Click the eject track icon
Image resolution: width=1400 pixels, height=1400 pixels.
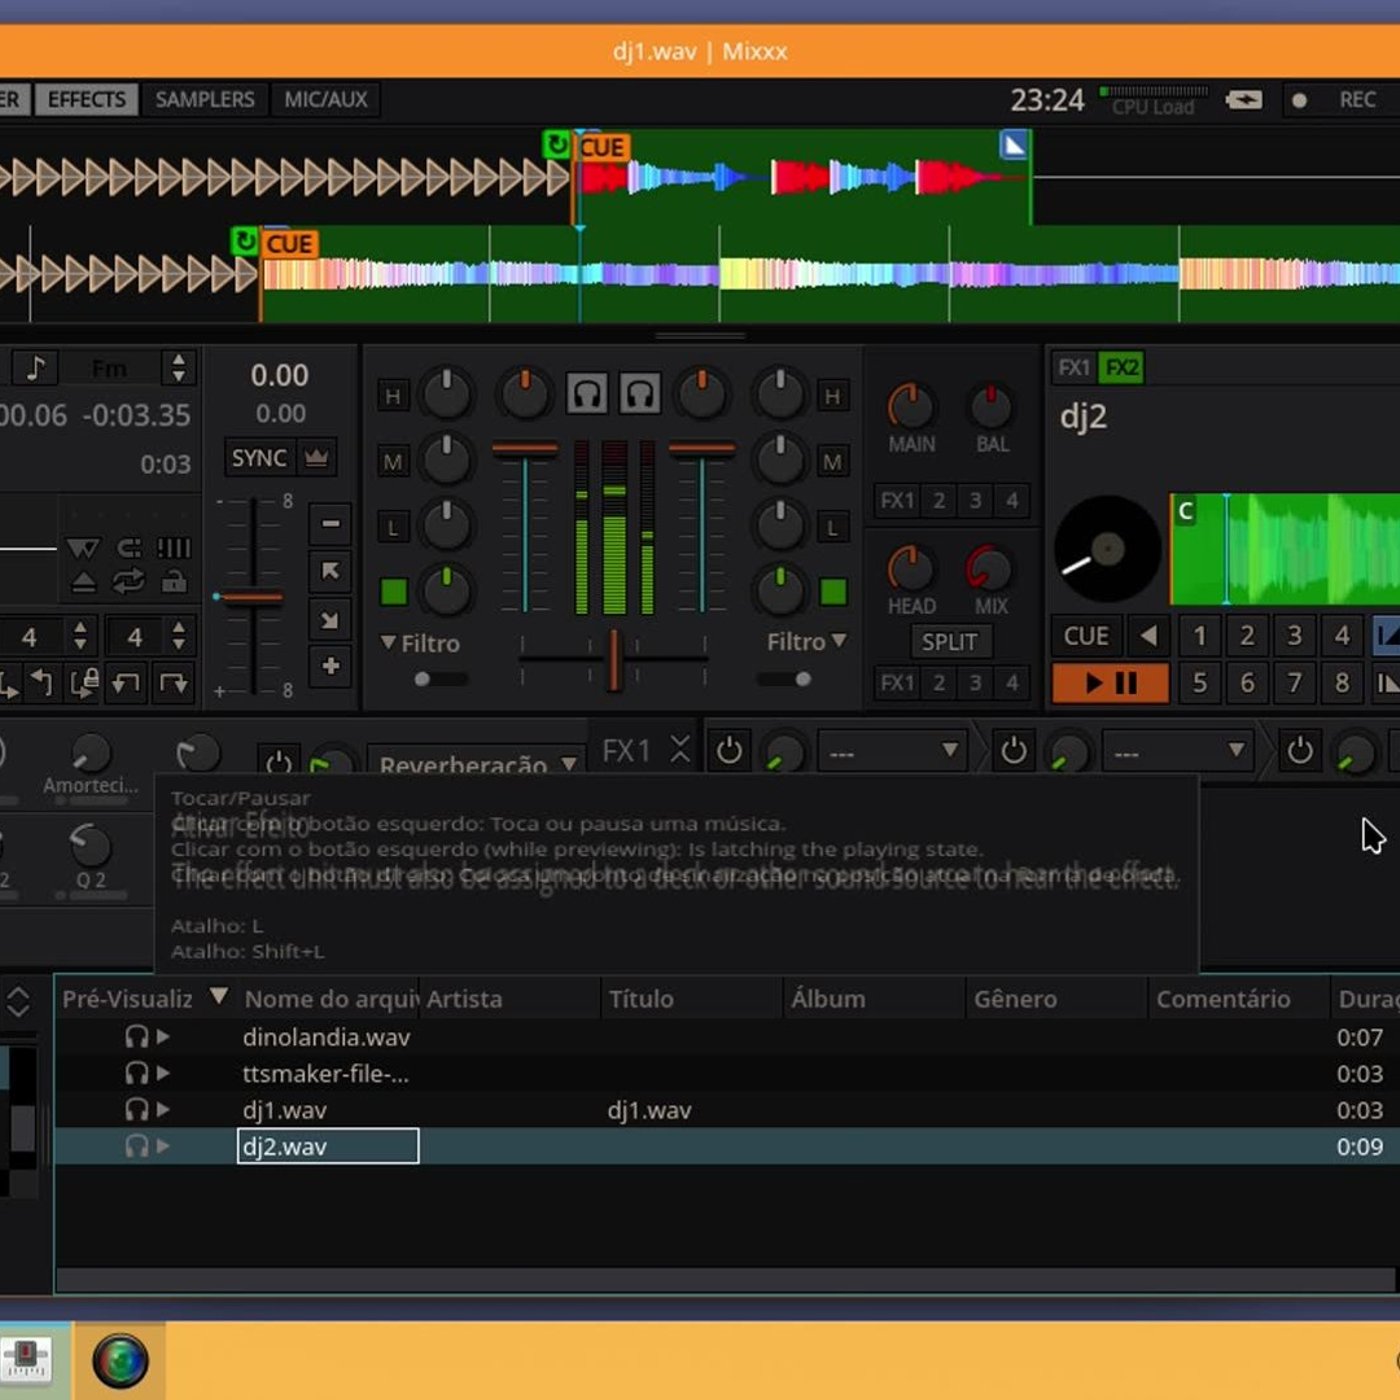click(x=83, y=582)
